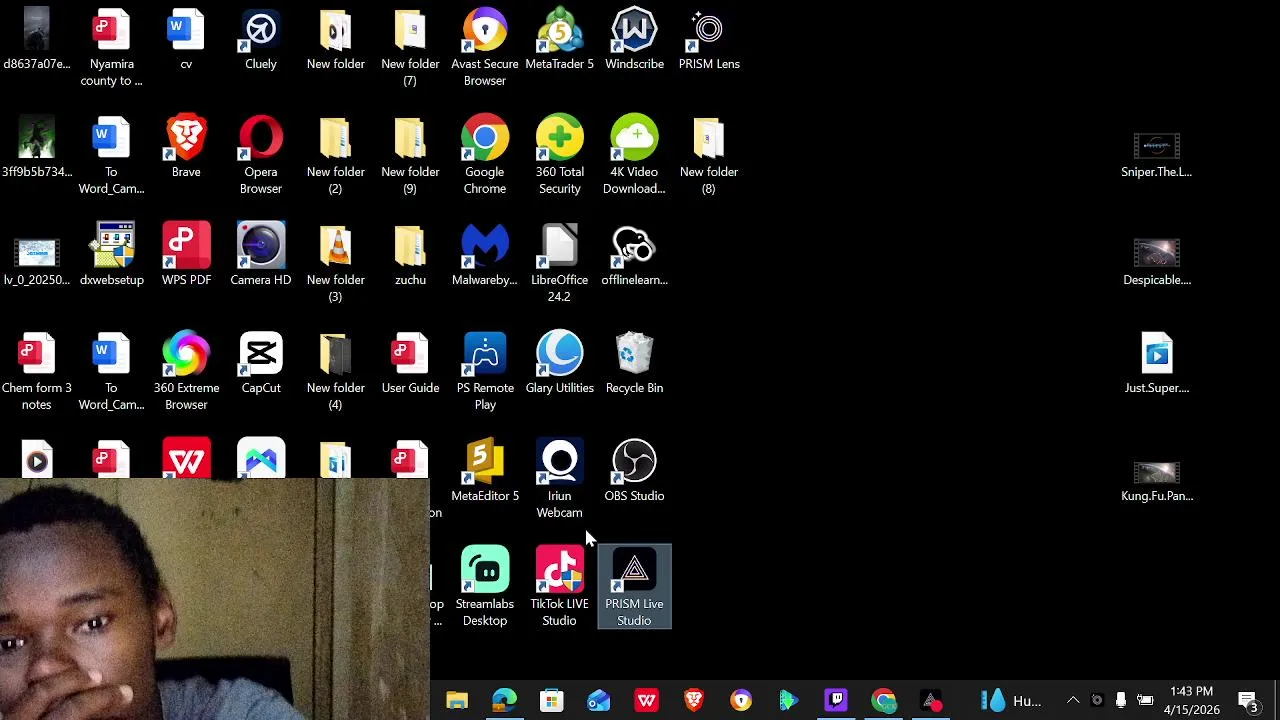Viewport: 1280px width, 720px height.
Task: Select the Brave desktop shortcut
Action: 186,148
